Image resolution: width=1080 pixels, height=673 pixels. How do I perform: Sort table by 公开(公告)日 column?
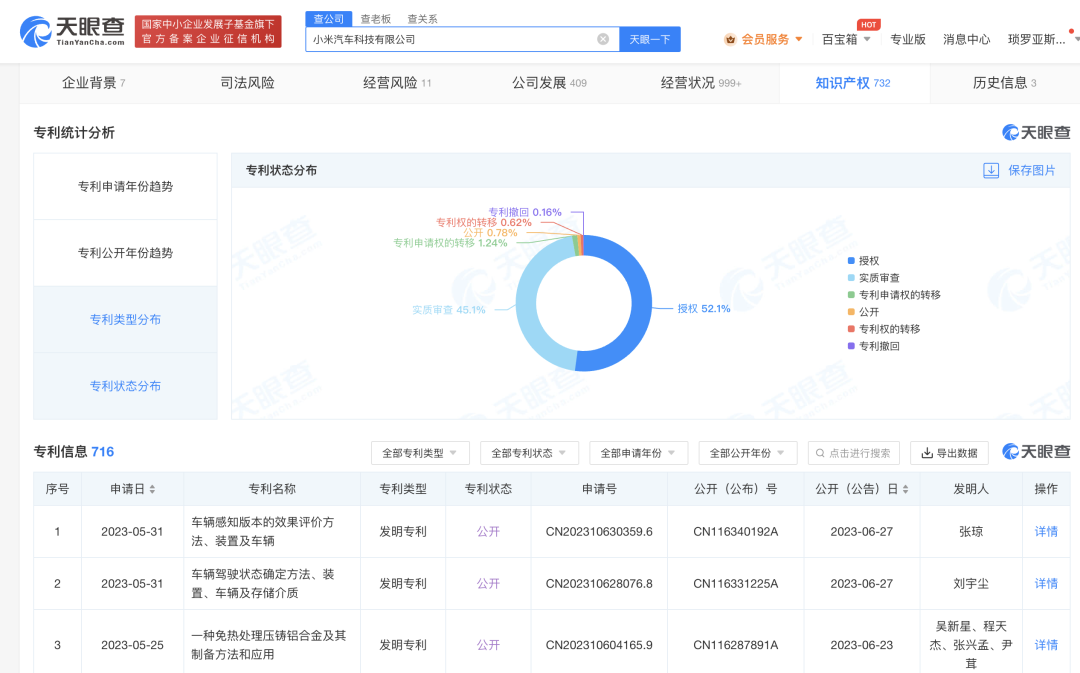[866, 488]
